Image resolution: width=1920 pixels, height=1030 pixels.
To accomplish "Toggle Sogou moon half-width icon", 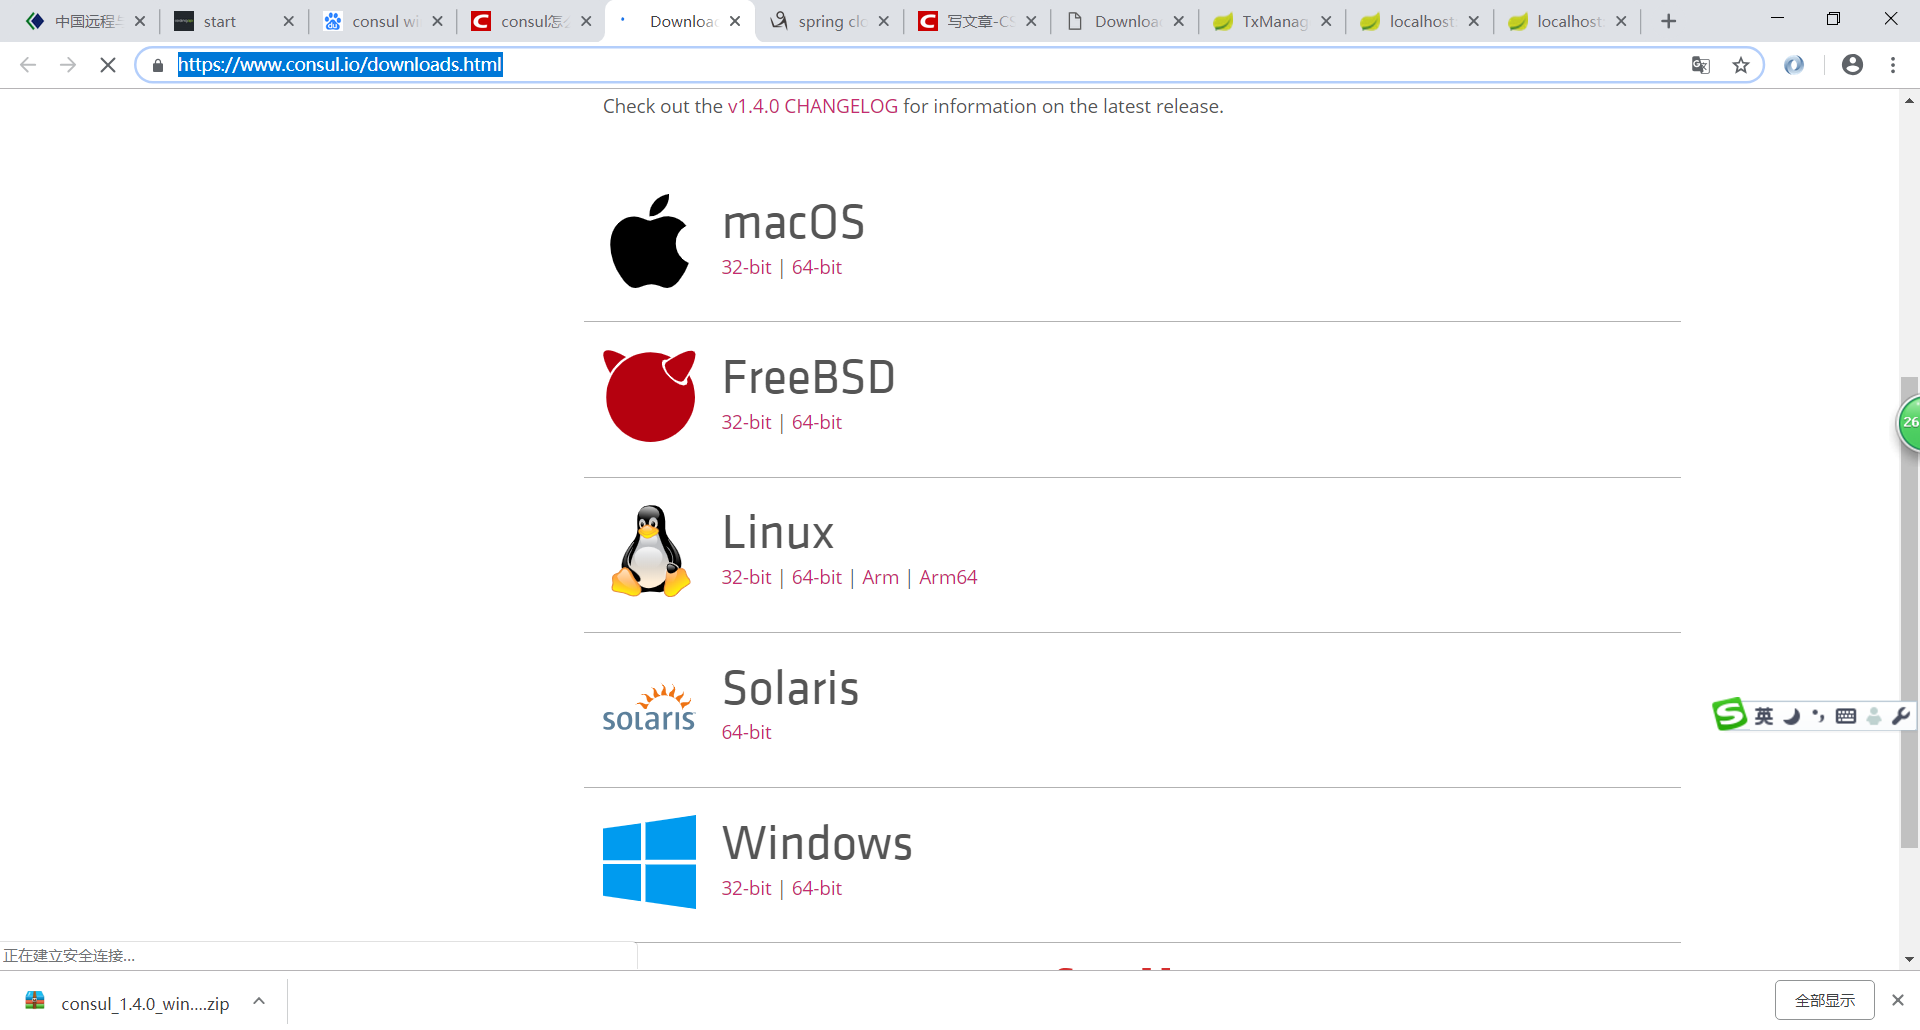I will [x=1792, y=716].
